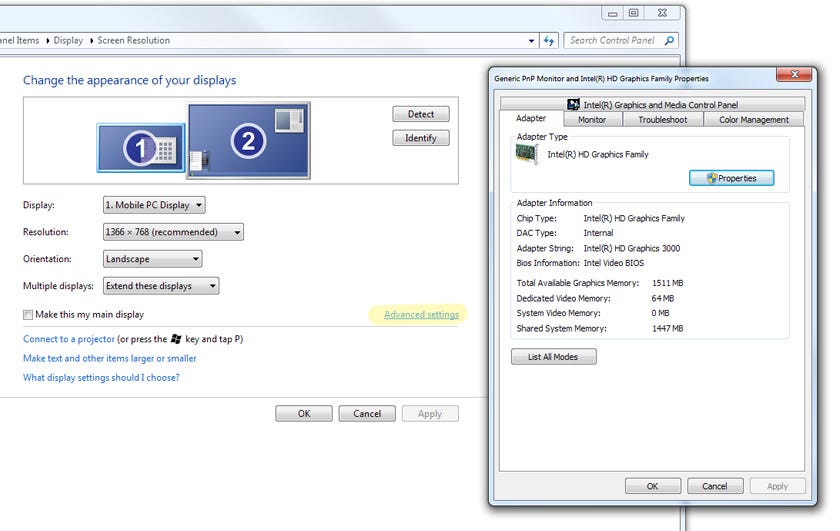Click the adapter Properties button with shield
The image size is (840, 531).
[x=731, y=178]
